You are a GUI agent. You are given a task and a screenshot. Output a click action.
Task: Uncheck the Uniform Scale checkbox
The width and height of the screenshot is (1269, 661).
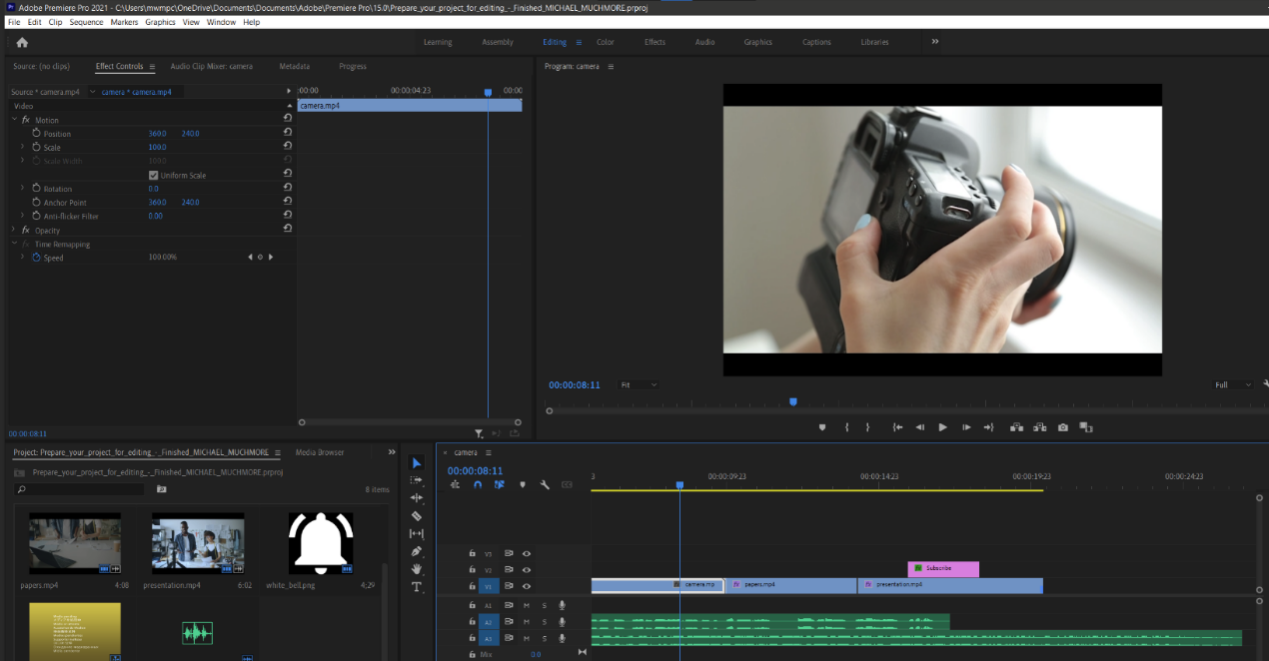(153, 175)
